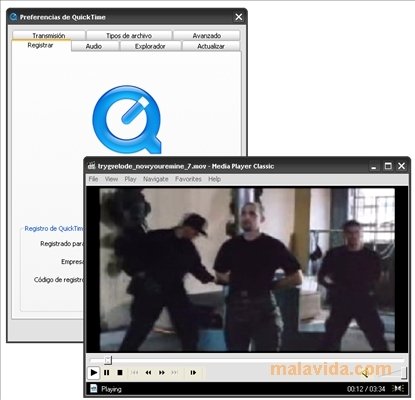Click the status bar icon beside 03:34

398,388
